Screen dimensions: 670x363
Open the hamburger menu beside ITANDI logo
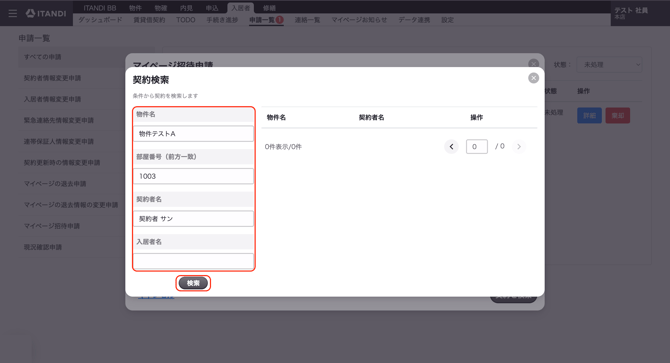13,14
